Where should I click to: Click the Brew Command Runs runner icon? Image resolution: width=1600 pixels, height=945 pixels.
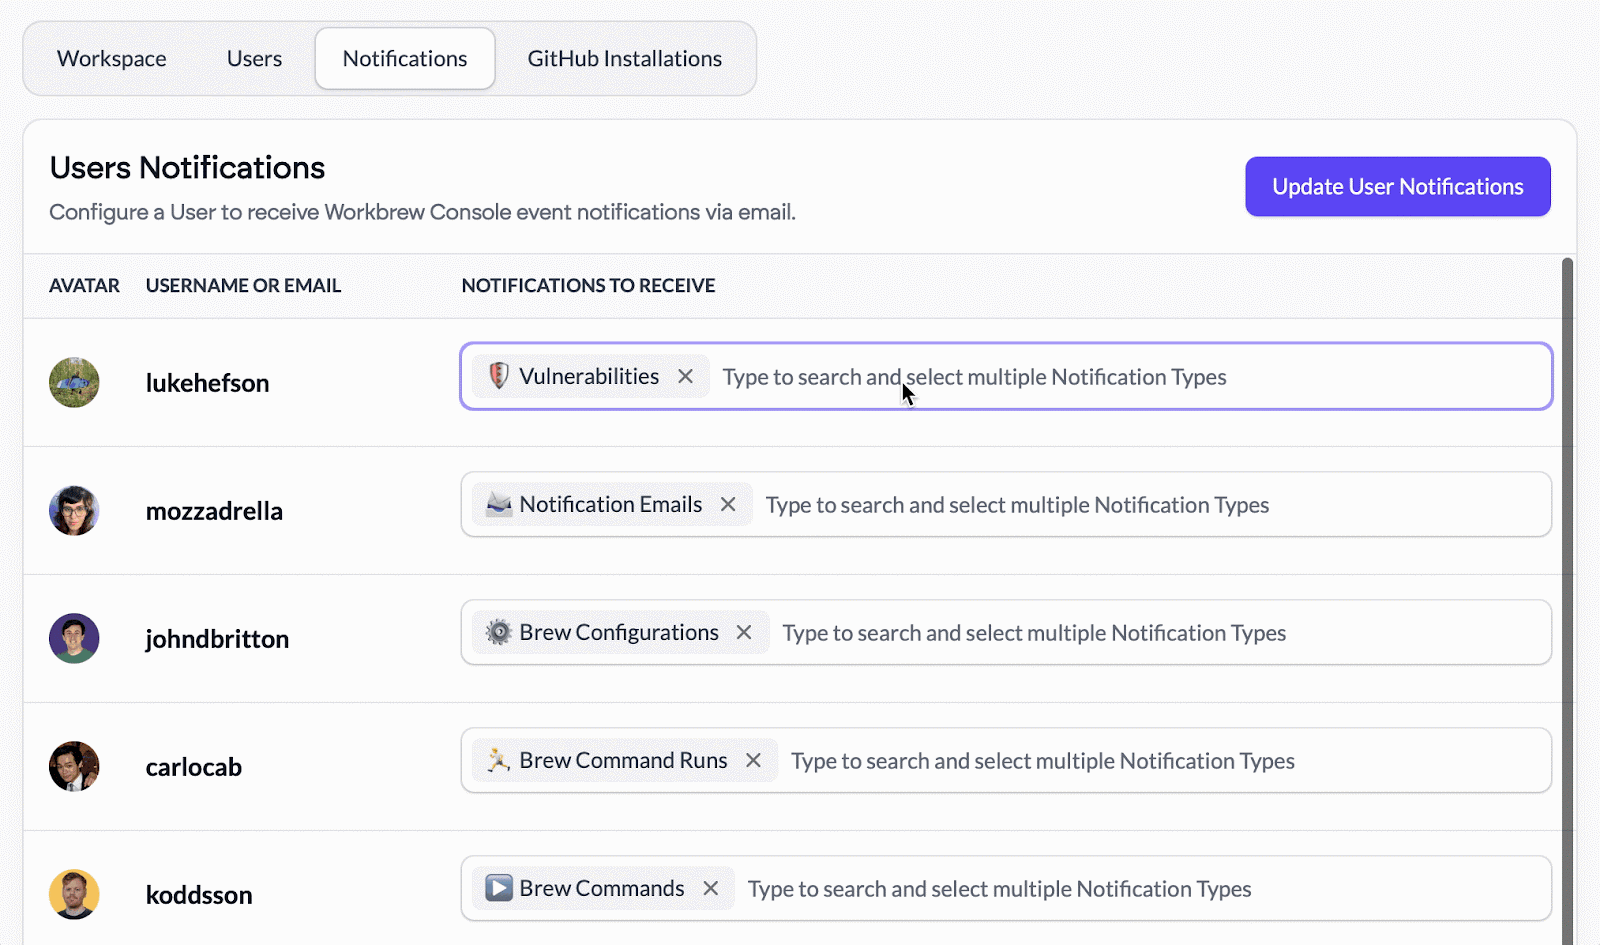498,760
